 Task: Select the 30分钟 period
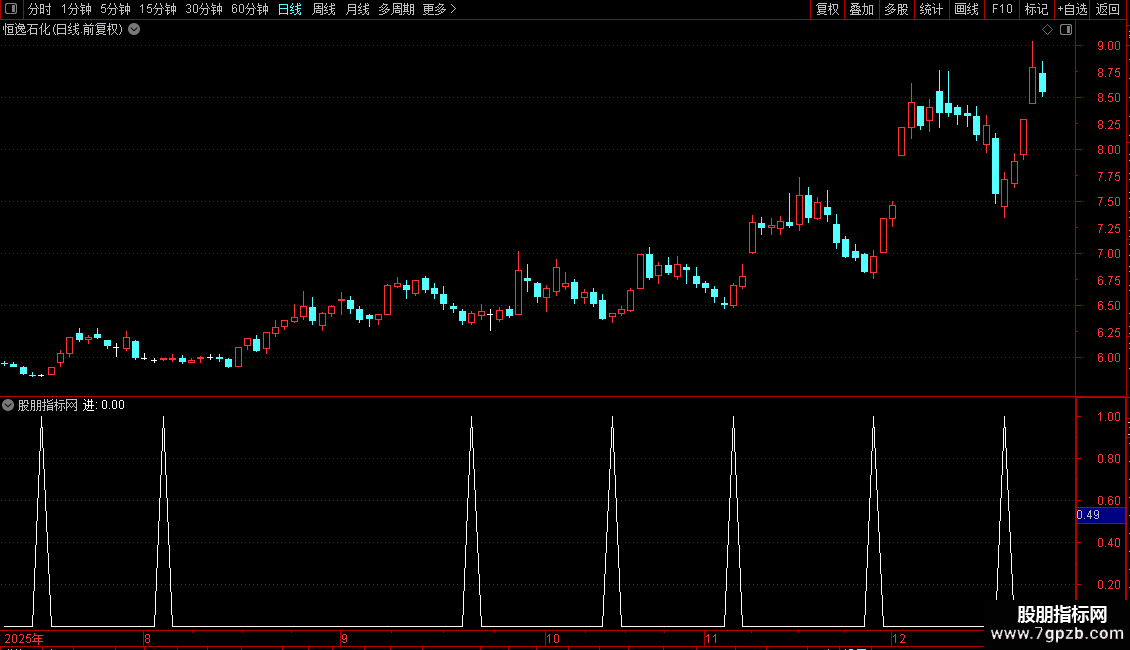coord(204,9)
